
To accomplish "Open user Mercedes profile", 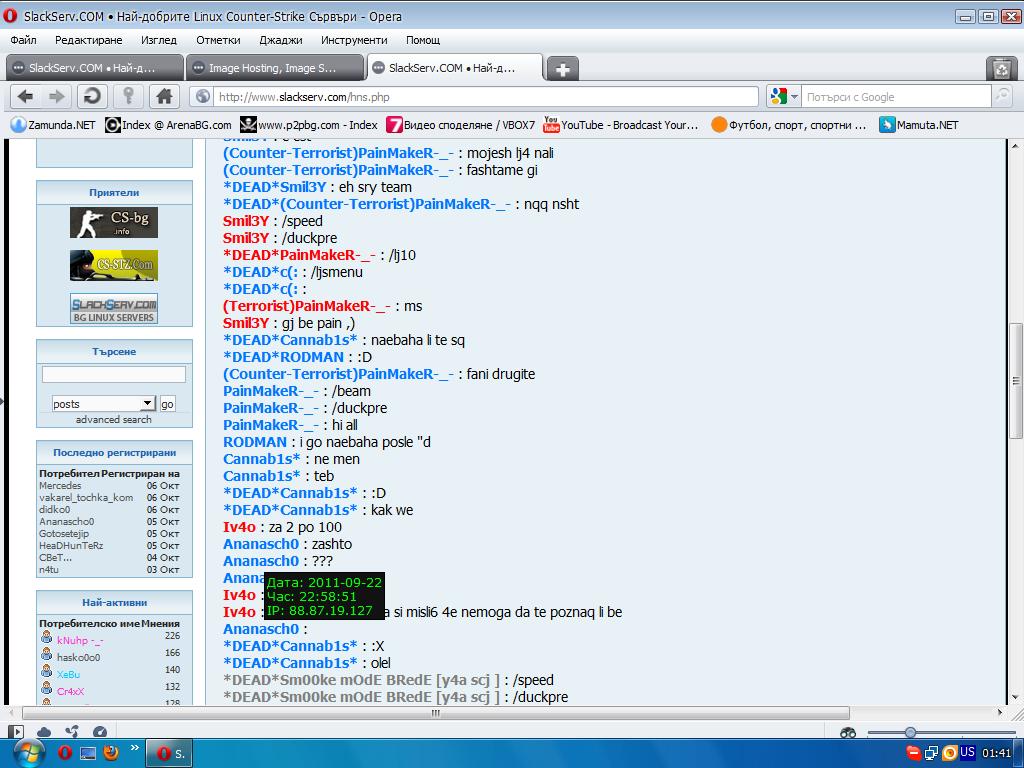I will 60,485.
